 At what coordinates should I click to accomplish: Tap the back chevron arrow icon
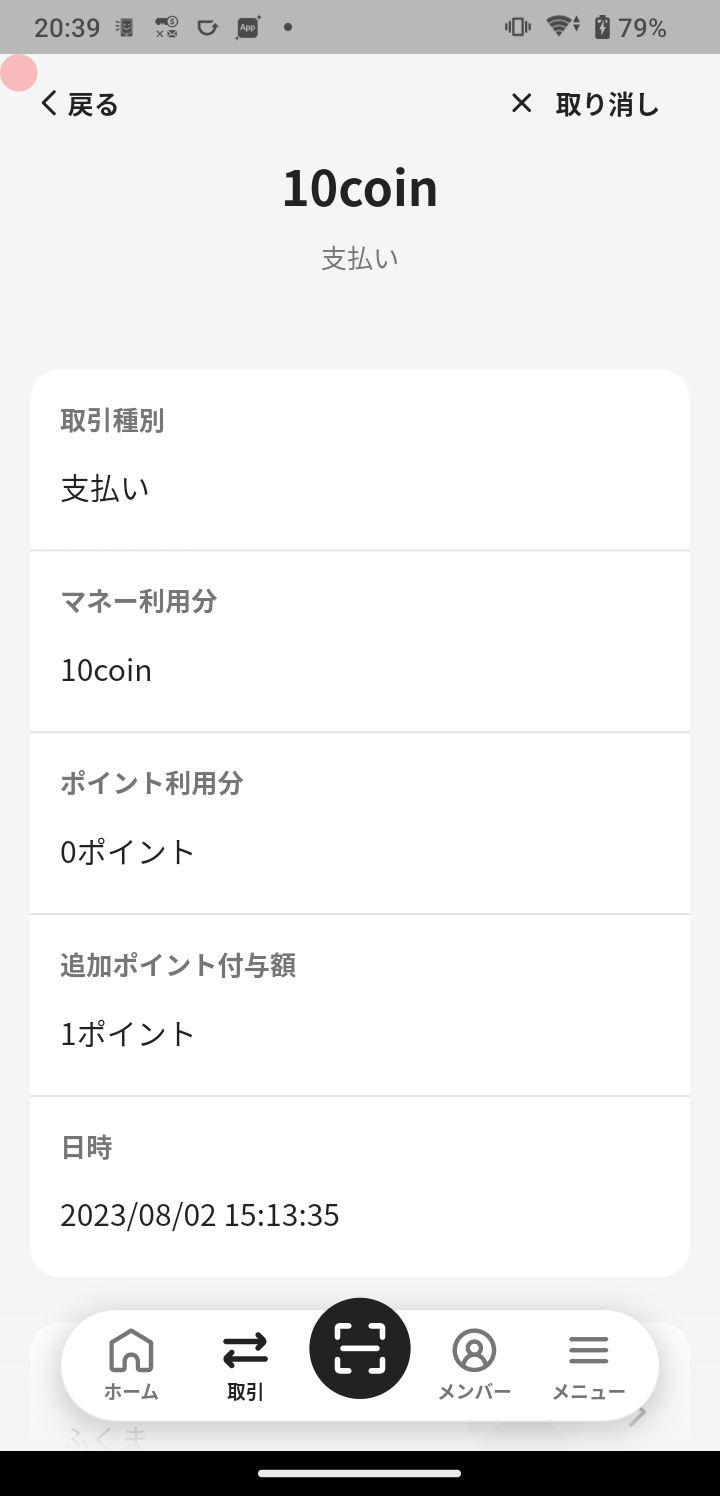pos(48,103)
